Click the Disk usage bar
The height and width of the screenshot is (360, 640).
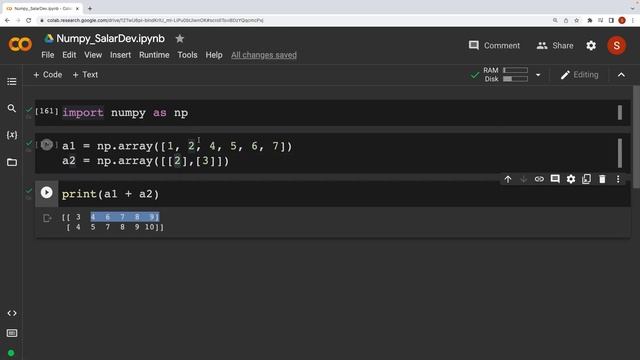point(515,79)
